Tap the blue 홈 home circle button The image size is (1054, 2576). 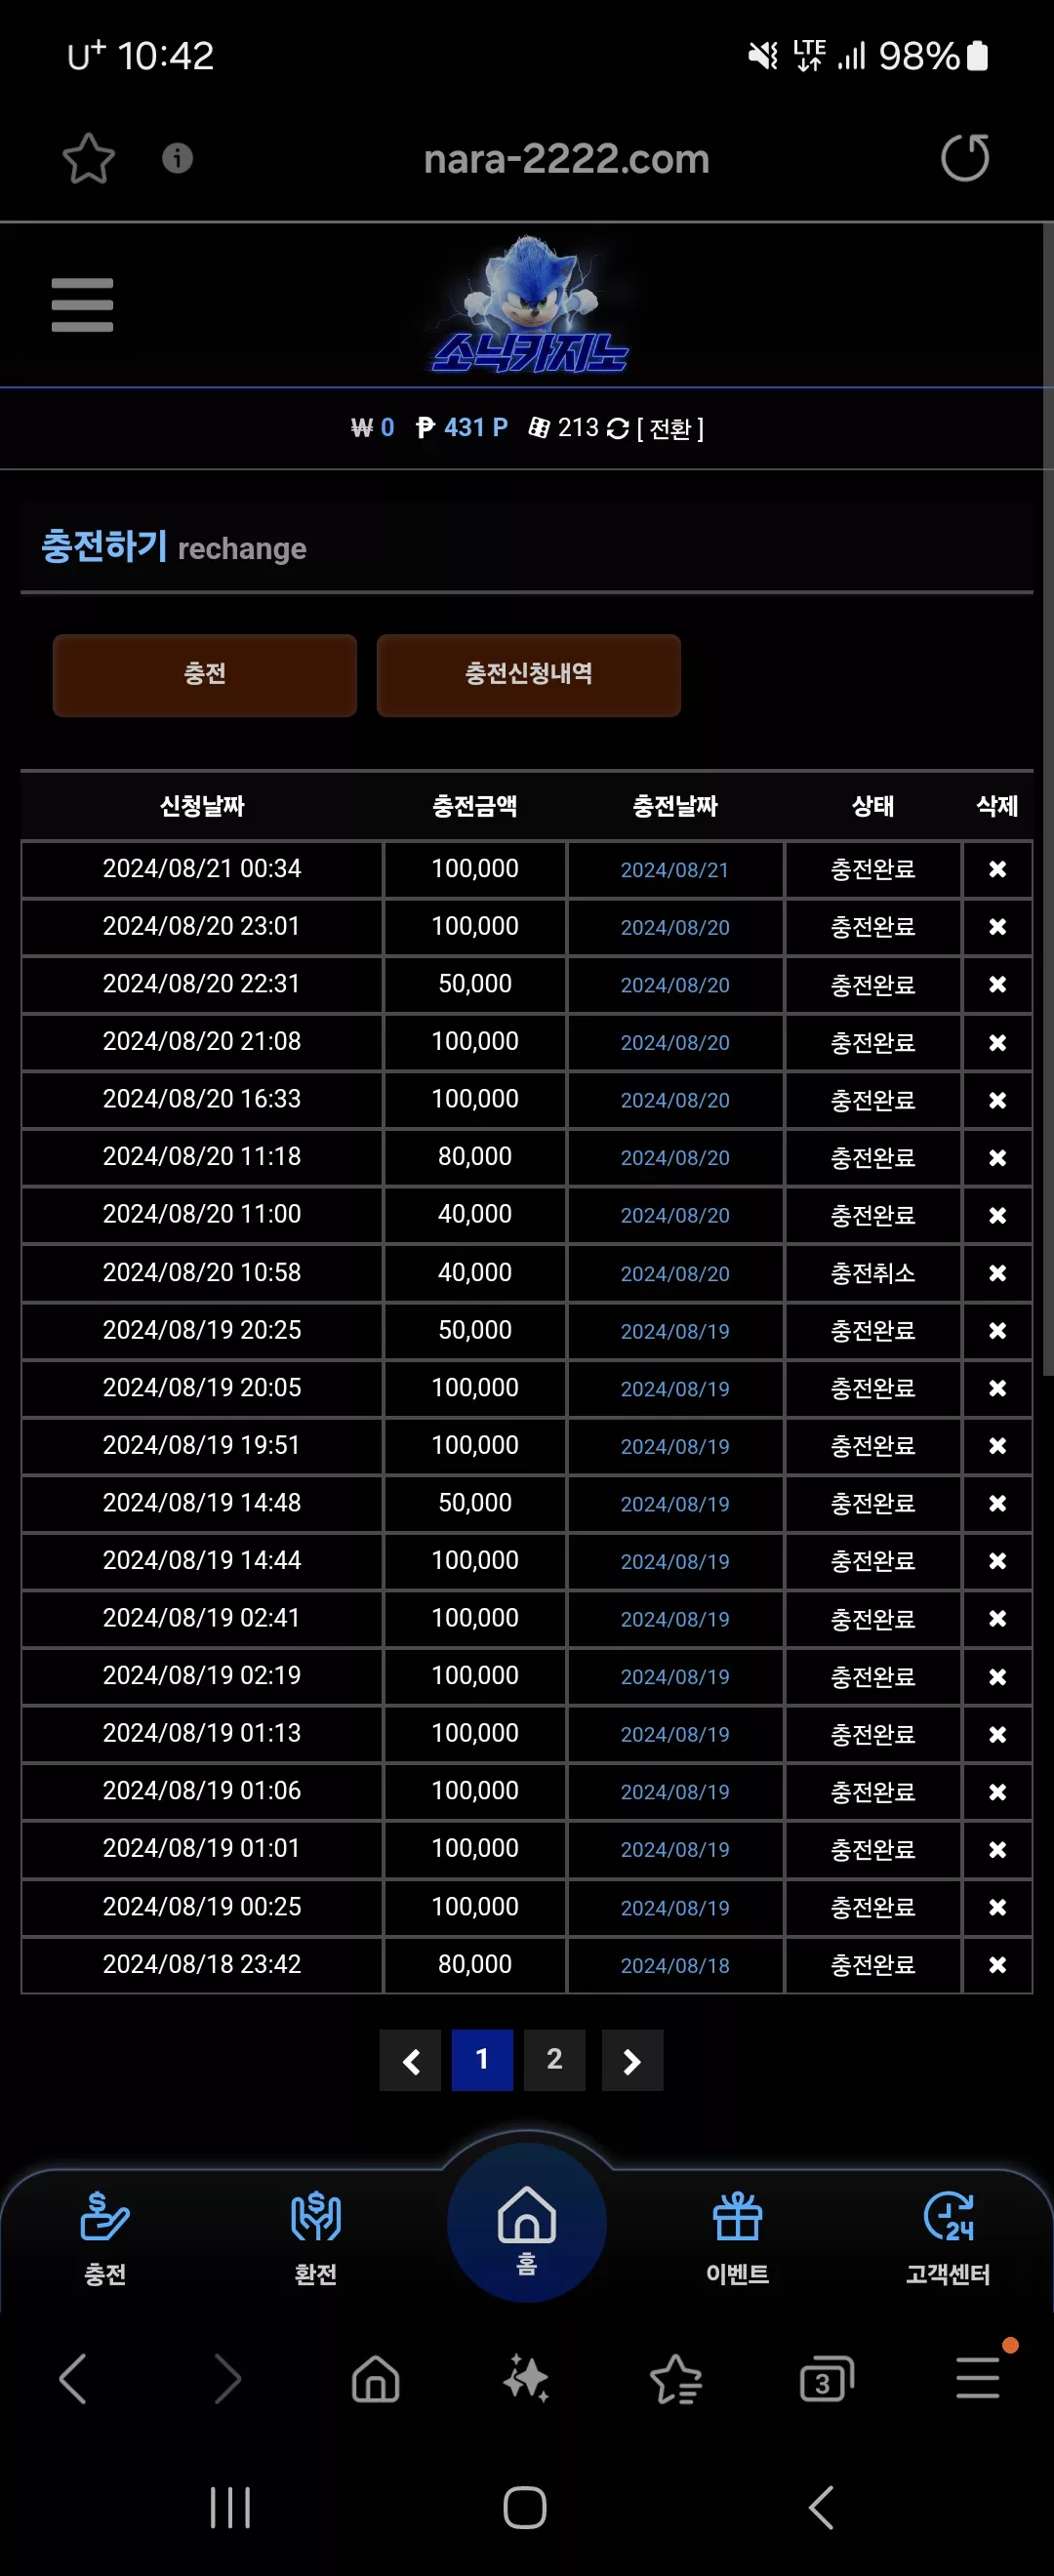tap(527, 2222)
